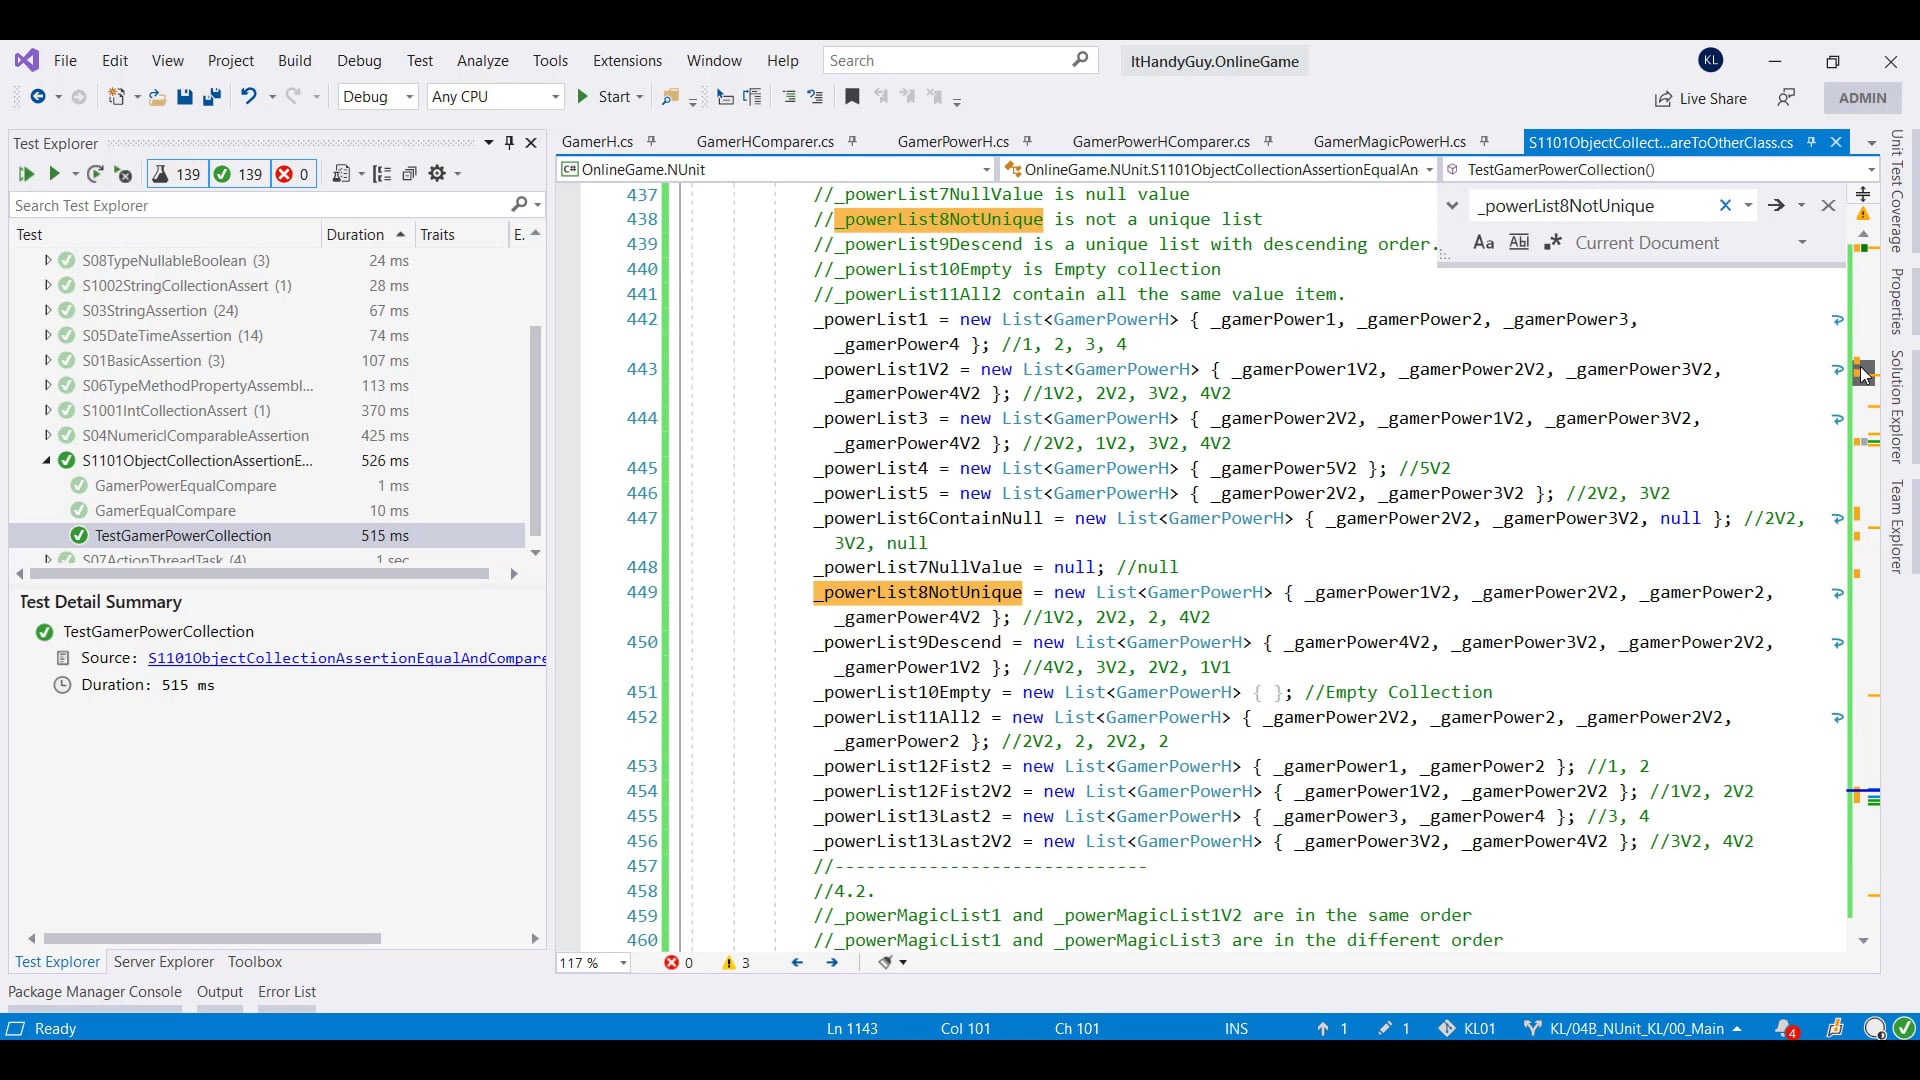Toggle failed tests filter showing 0
Screen dimensions: 1920x1080
(x=293, y=174)
